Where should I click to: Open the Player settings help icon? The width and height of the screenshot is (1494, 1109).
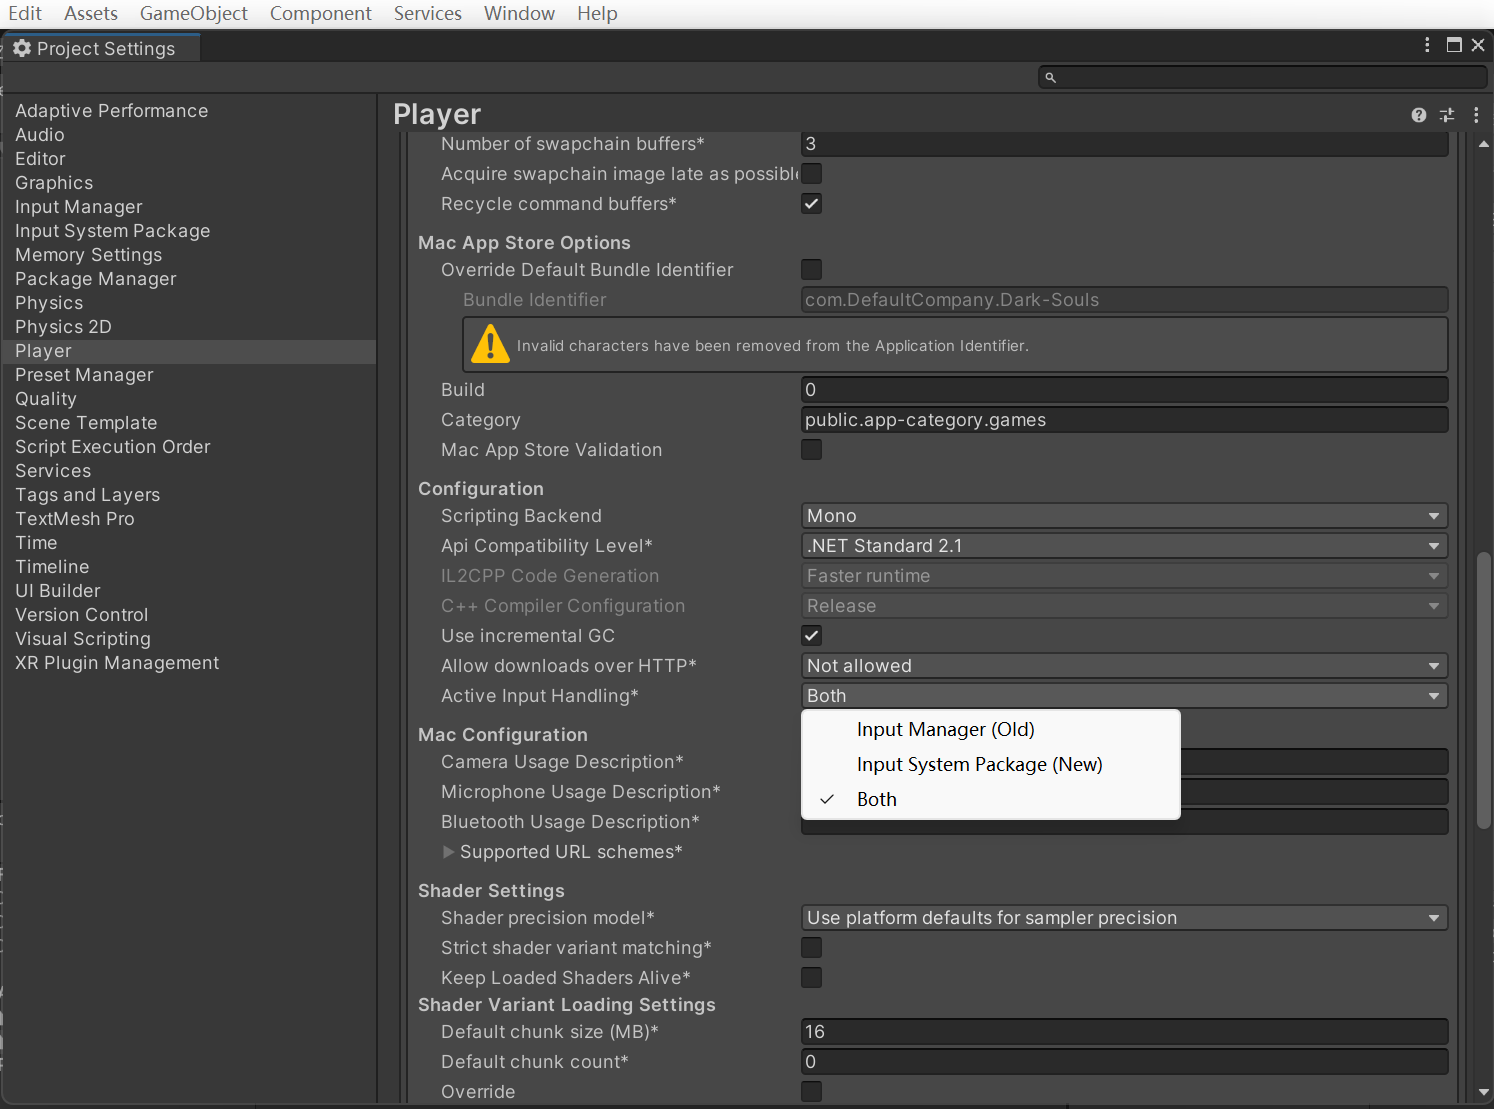point(1418,115)
